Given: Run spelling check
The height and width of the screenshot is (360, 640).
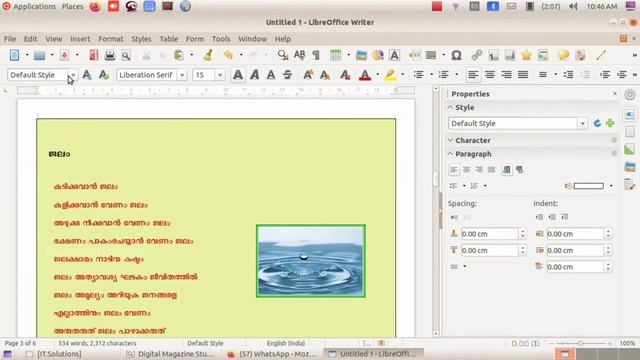Looking at the screenshot, I should (300, 55).
